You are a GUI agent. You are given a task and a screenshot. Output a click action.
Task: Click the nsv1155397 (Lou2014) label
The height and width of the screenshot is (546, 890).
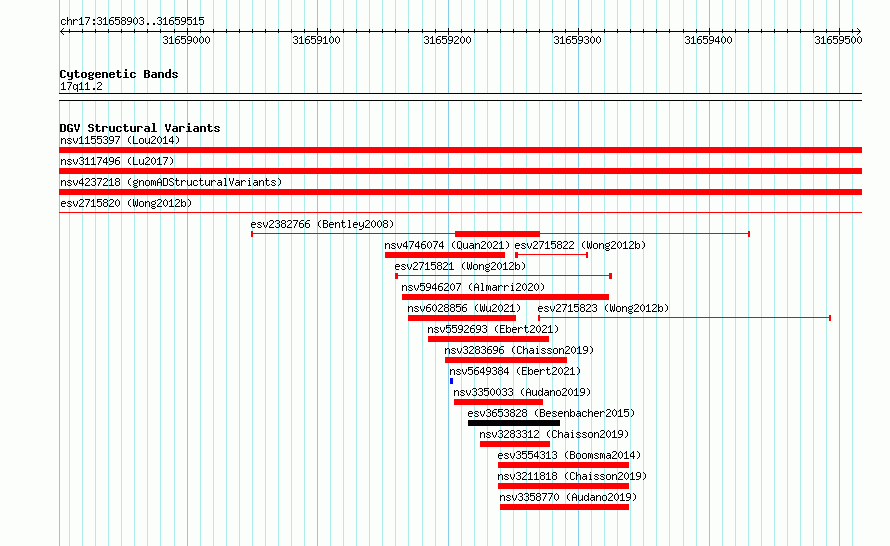point(120,140)
